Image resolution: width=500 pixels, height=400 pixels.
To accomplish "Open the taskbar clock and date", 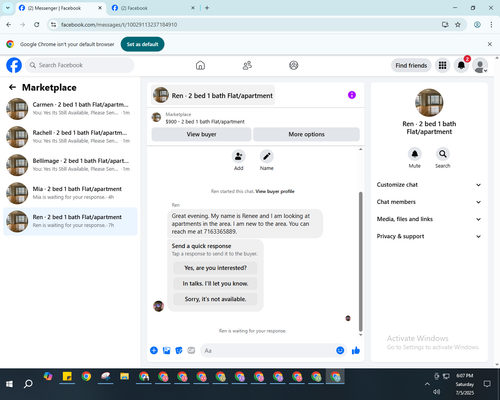I will 465,384.
